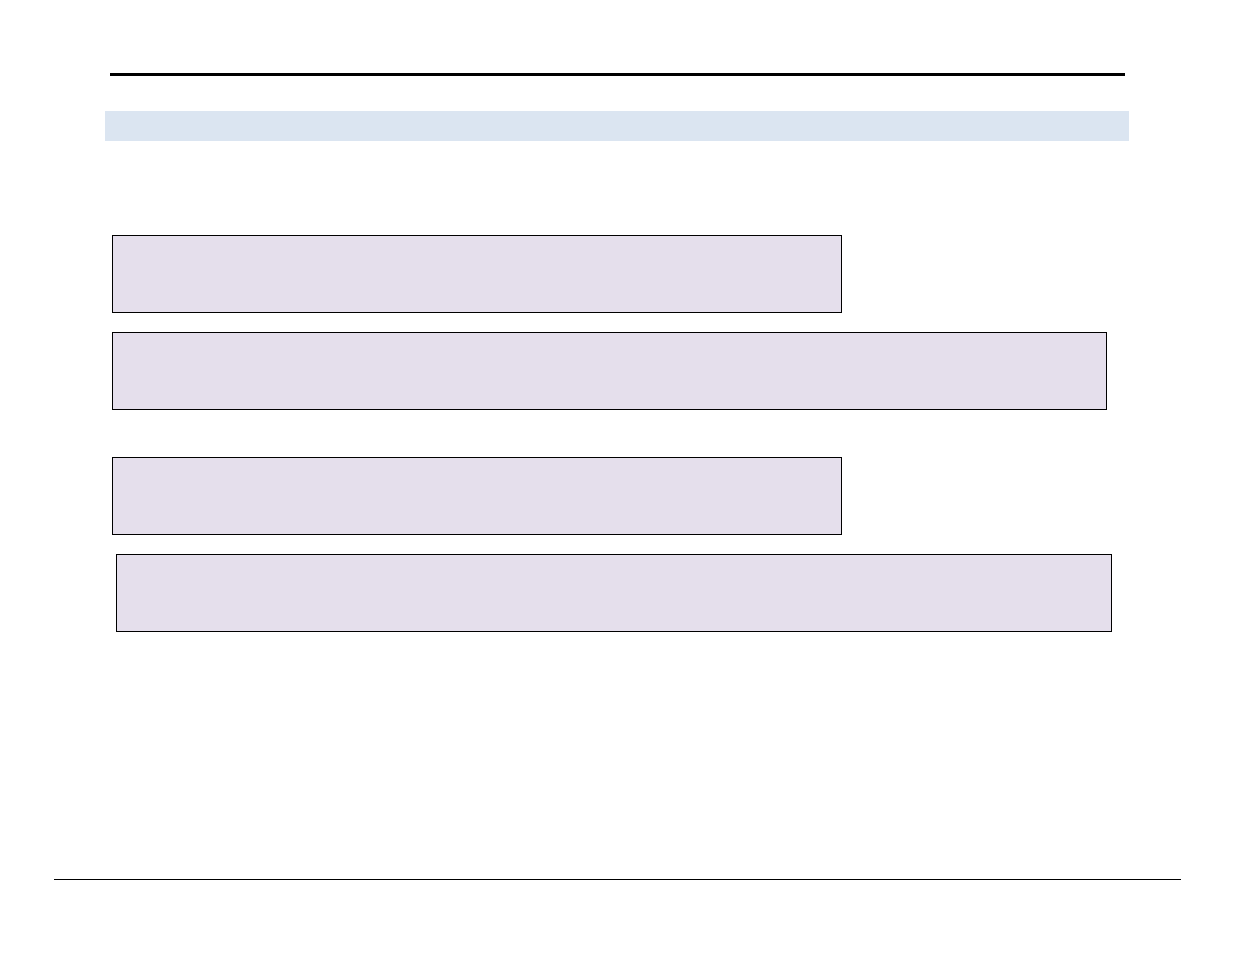Click the last wide lavender box
The height and width of the screenshot is (954, 1235).
pos(614,593)
